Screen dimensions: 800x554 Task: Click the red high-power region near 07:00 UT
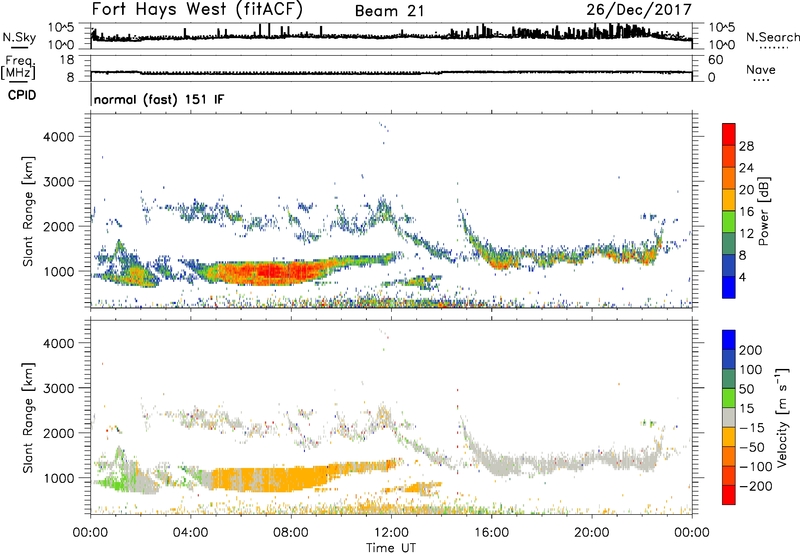pyautogui.click(x=270, y=270)
